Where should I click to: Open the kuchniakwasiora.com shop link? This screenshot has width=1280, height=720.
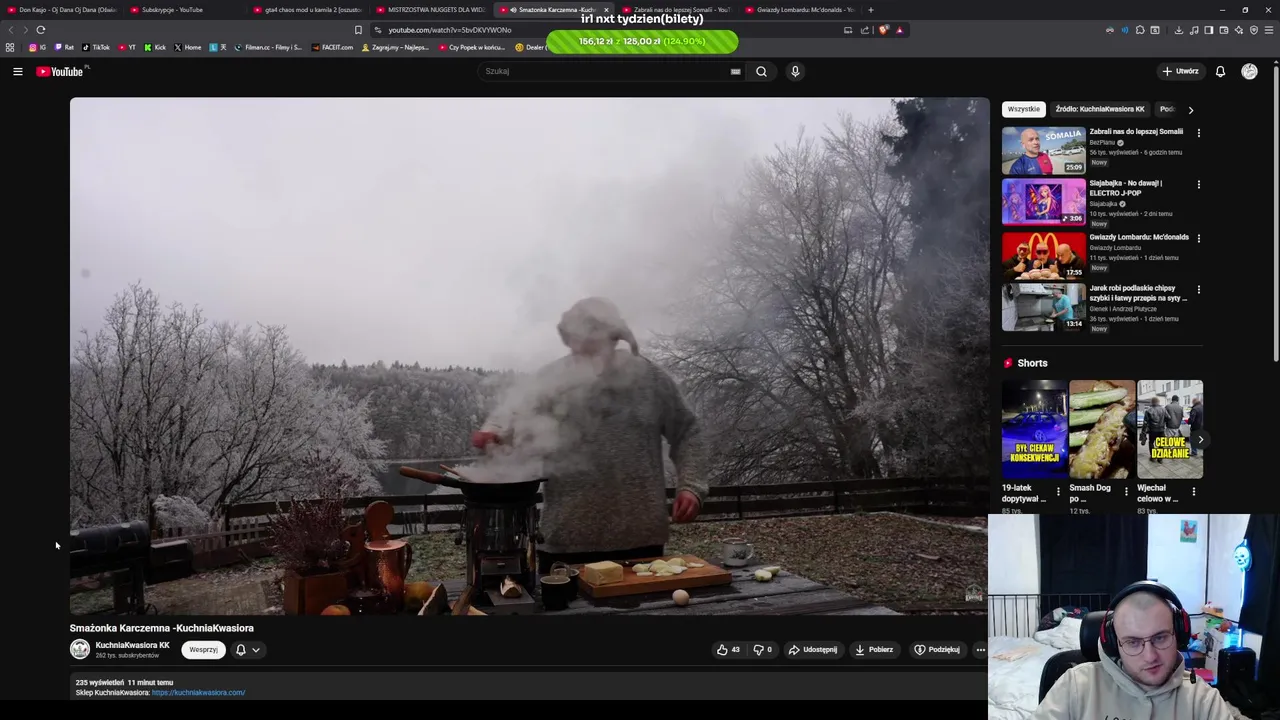pyautogui.click(x=198, y=692)
